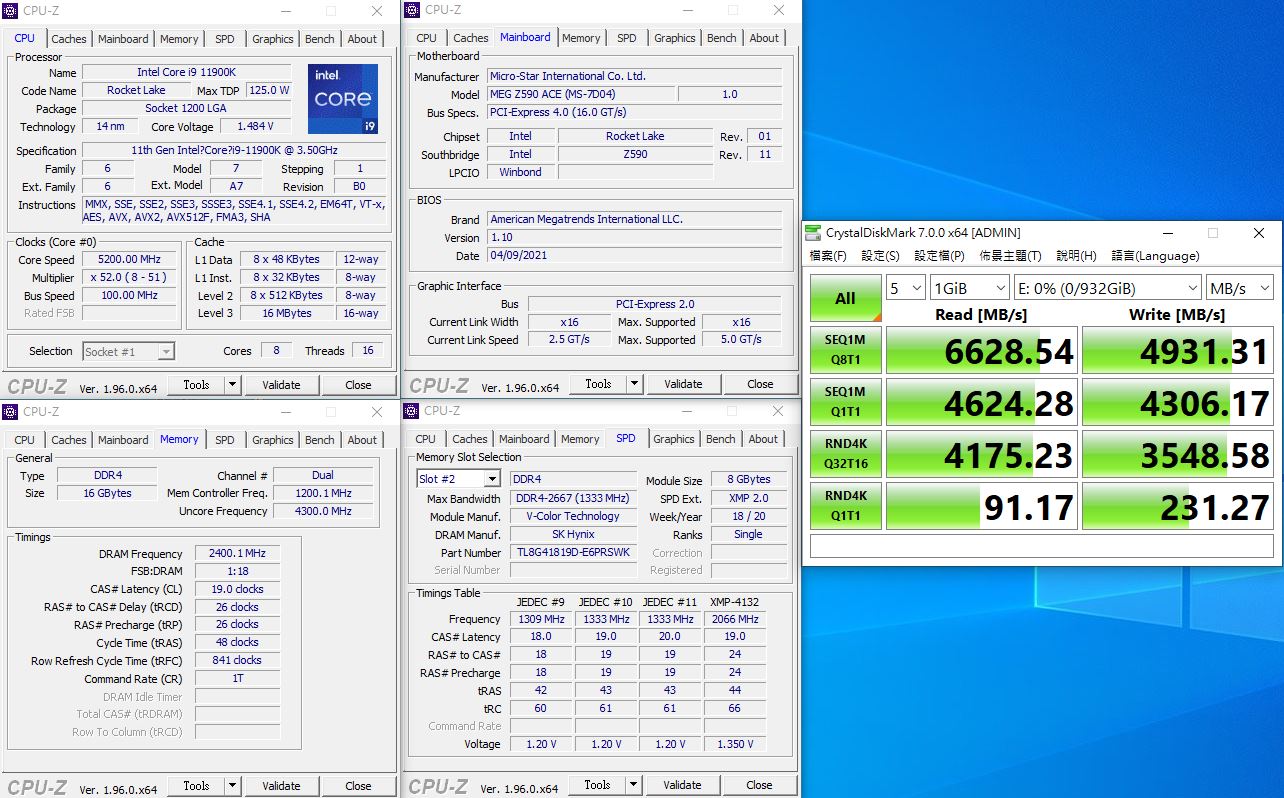Image resolution: width=1284 pixels, height=798 pixels.
Task: Open the 設定(S) menu in CrystalDiskMark
Action: tap(880, 256)
